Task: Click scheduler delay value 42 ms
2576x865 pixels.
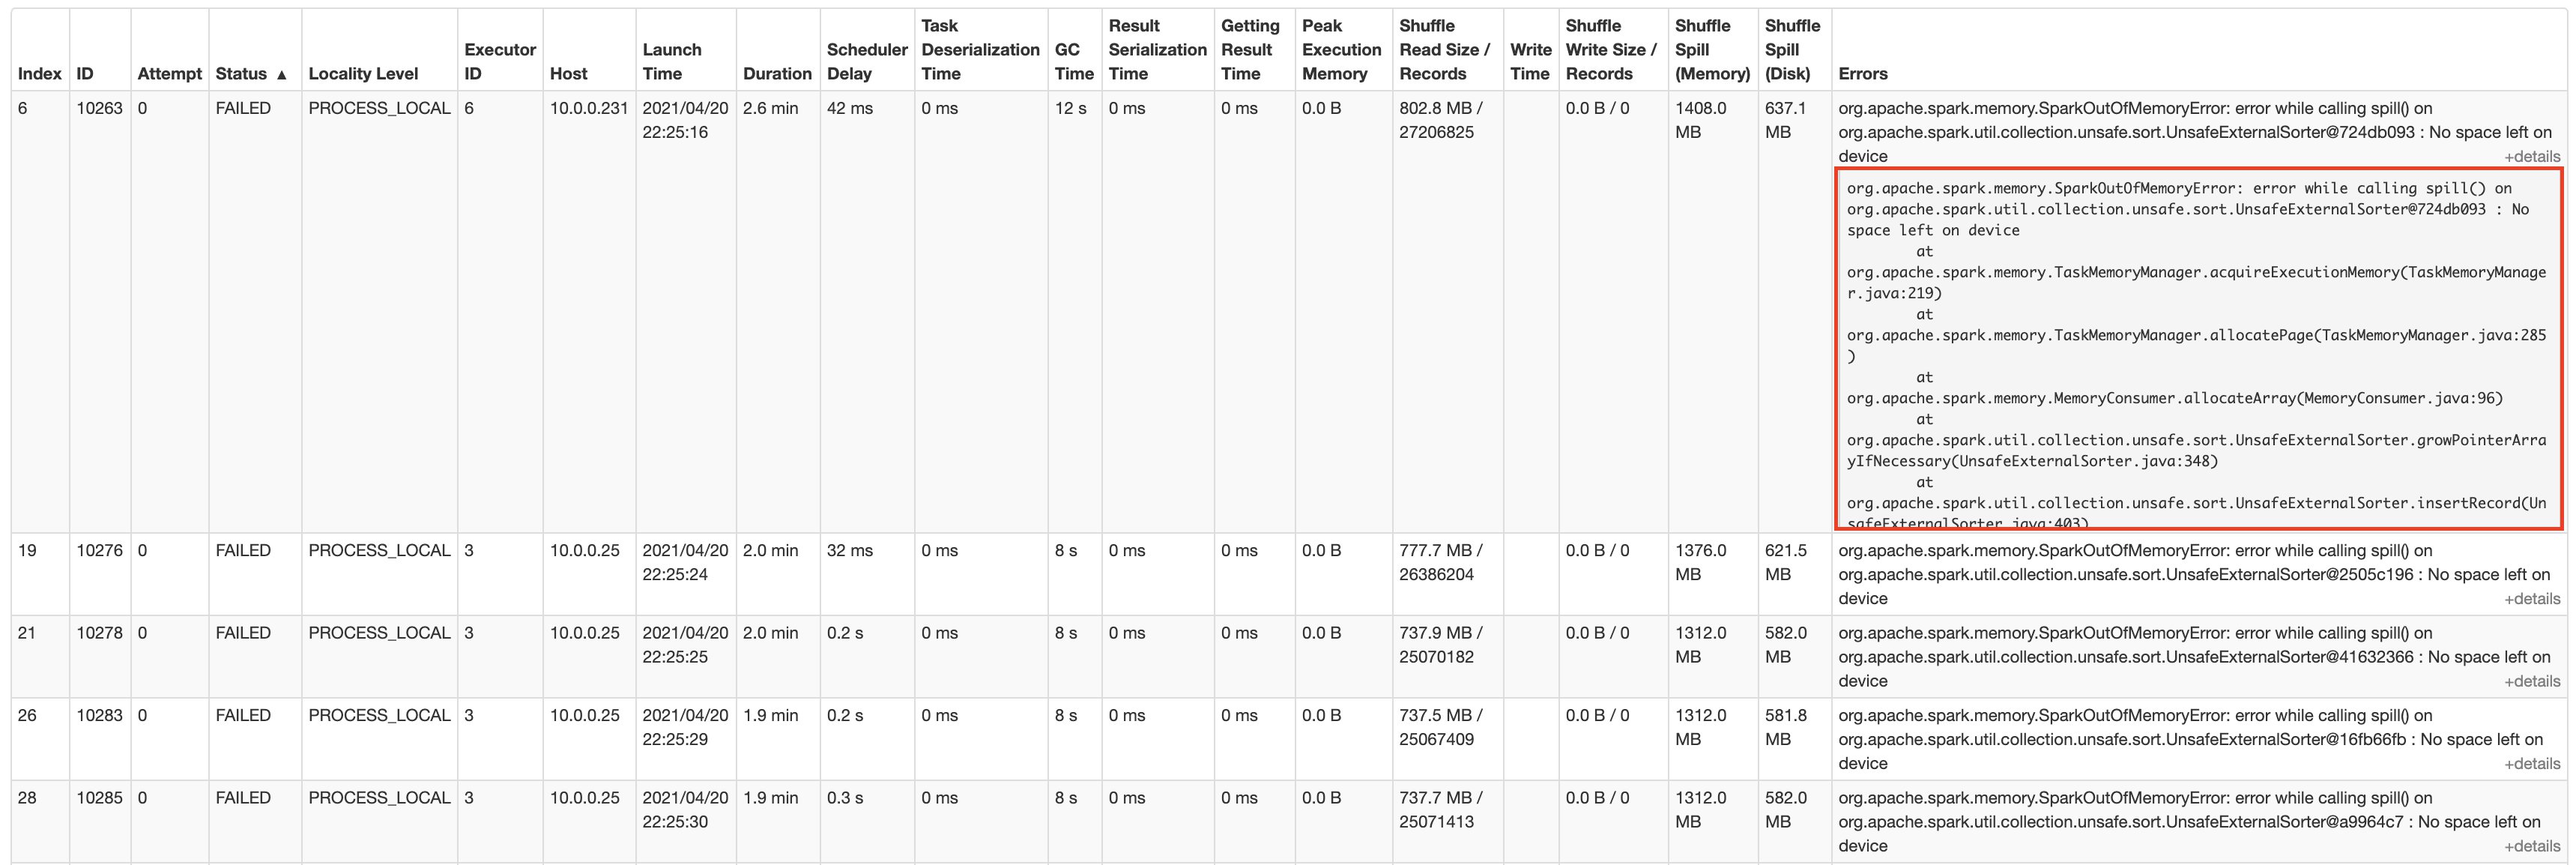Action: pos(849,108)
